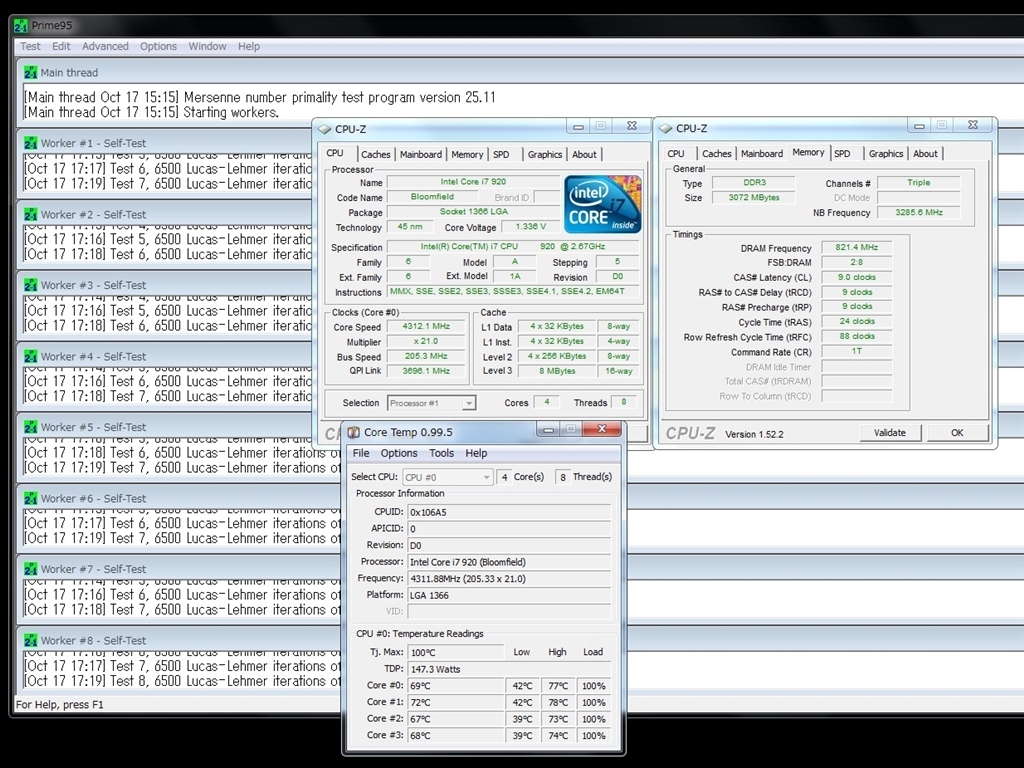Switch to SPD tab in right CPU-Z window
Image resolution: width=1024 pixels, height=768 pixels.
(842, 154)
